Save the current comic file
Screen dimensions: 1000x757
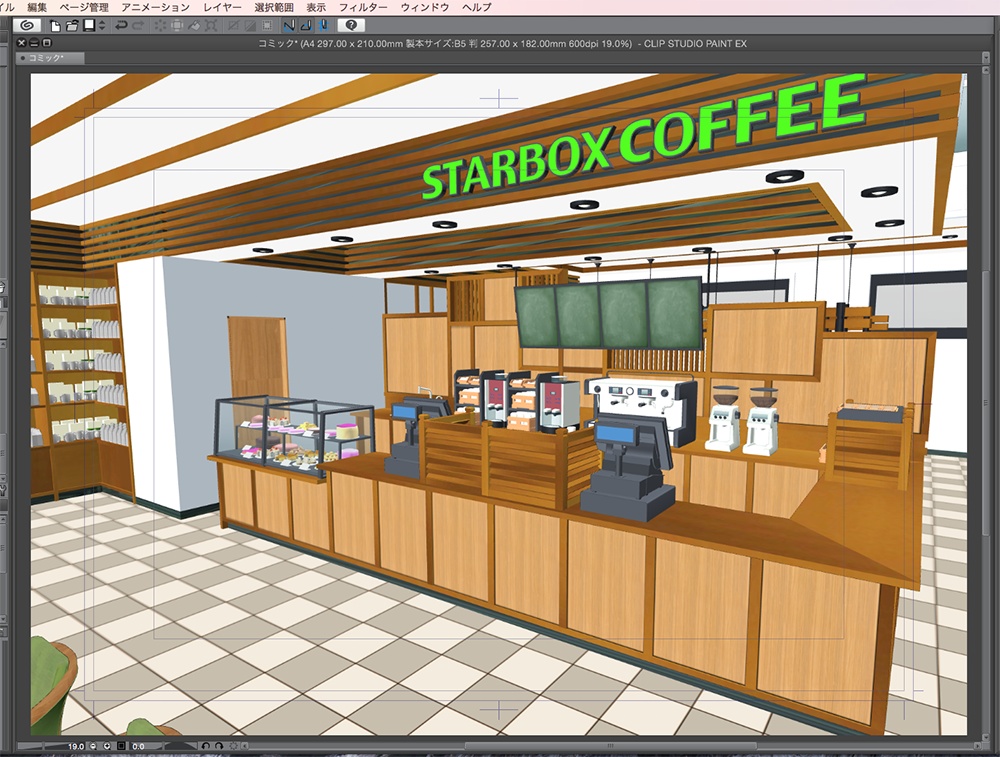click(x=89, y=26)
